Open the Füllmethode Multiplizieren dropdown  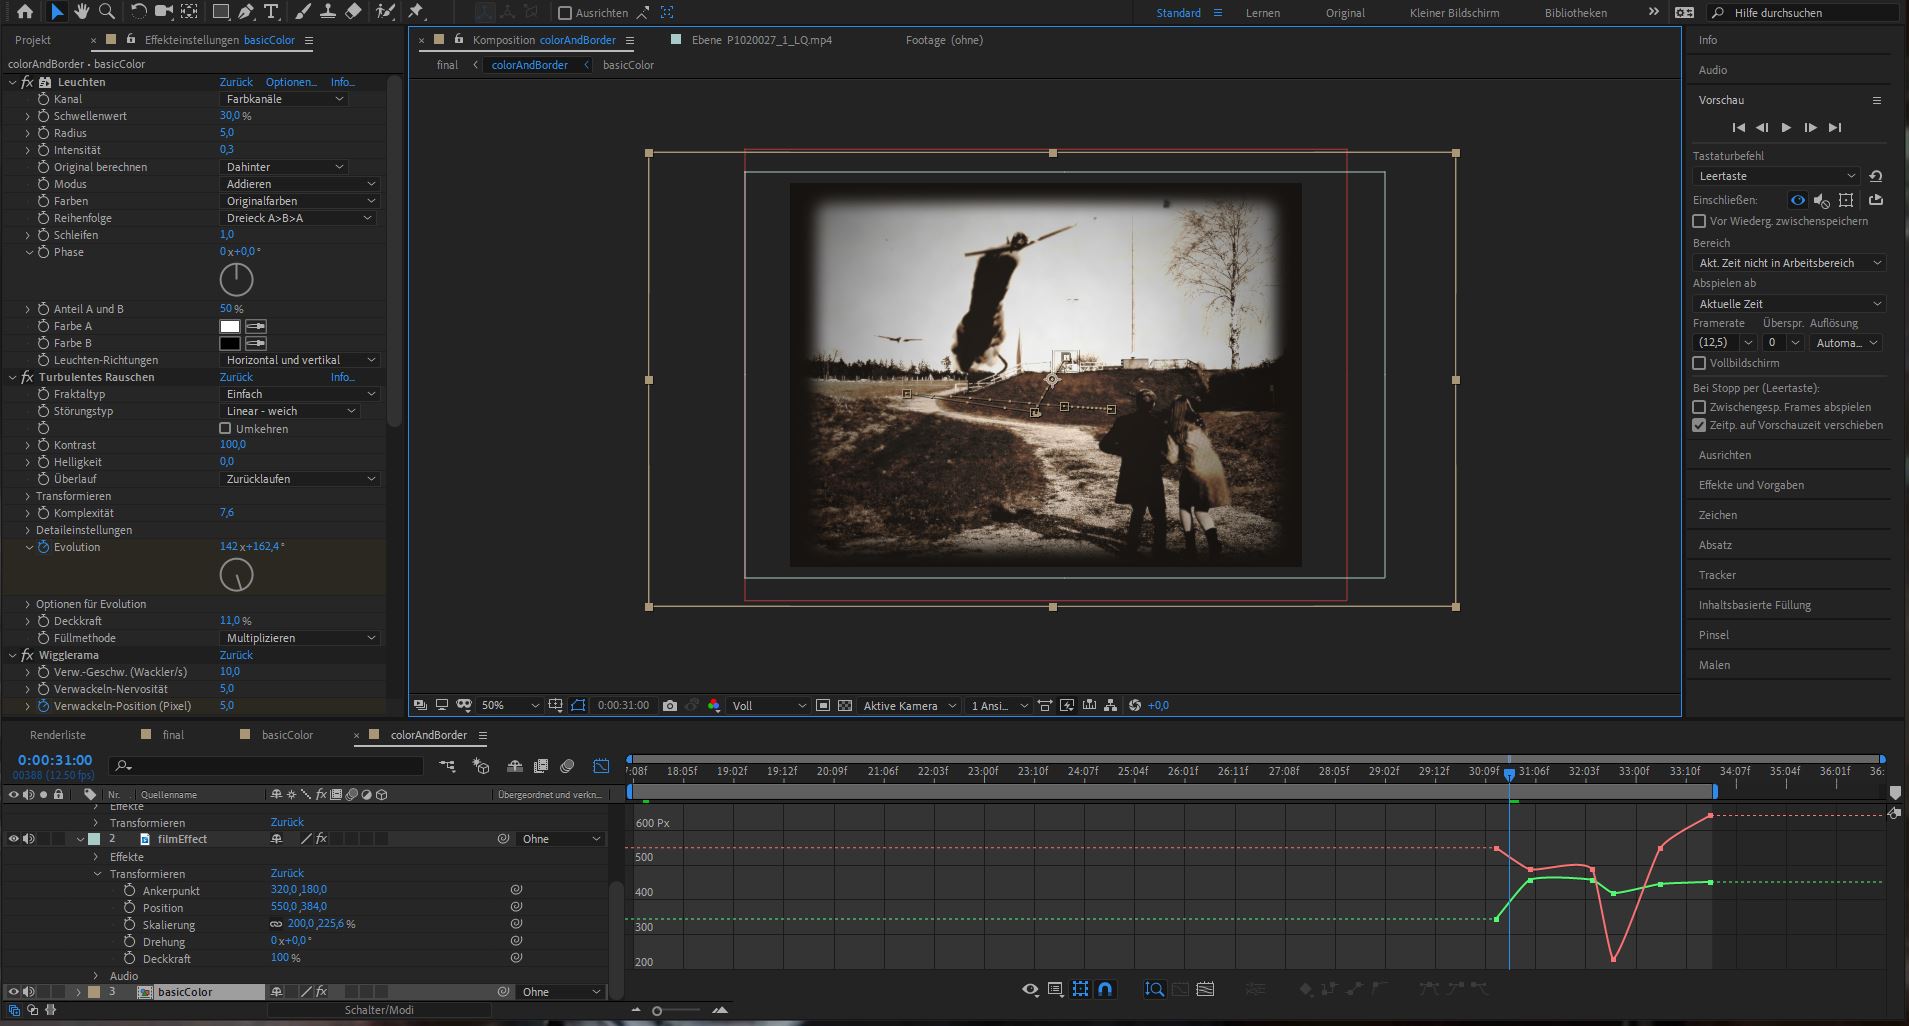[x=299, y=638]
